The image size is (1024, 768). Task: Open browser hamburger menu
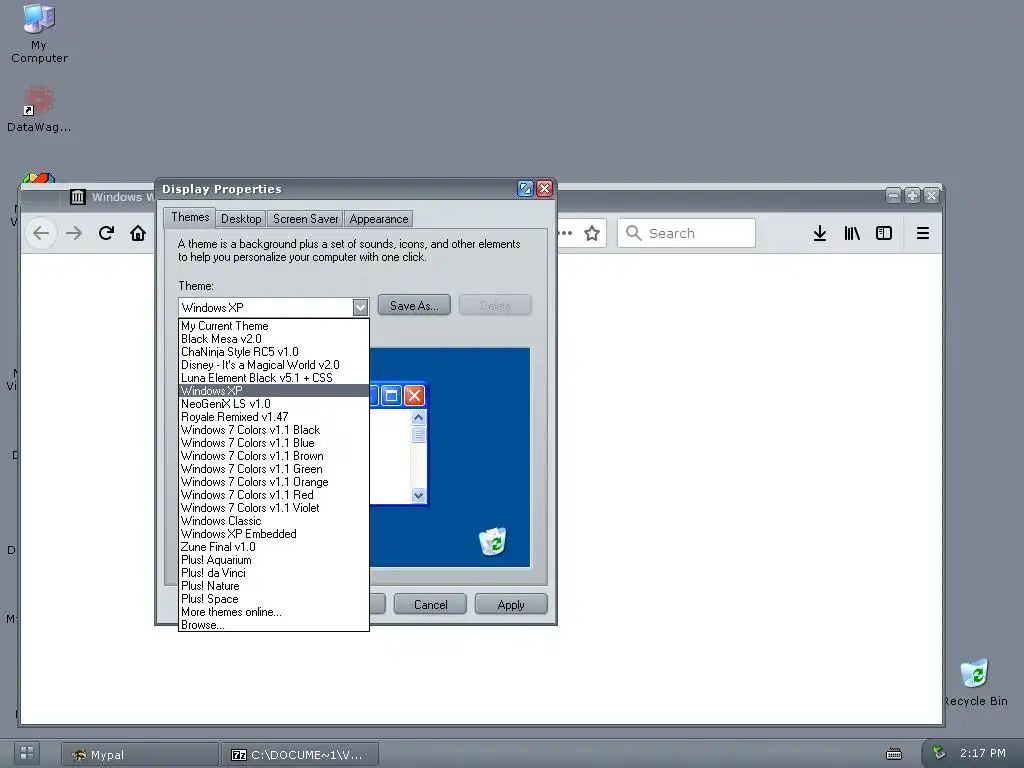(923, 233)
